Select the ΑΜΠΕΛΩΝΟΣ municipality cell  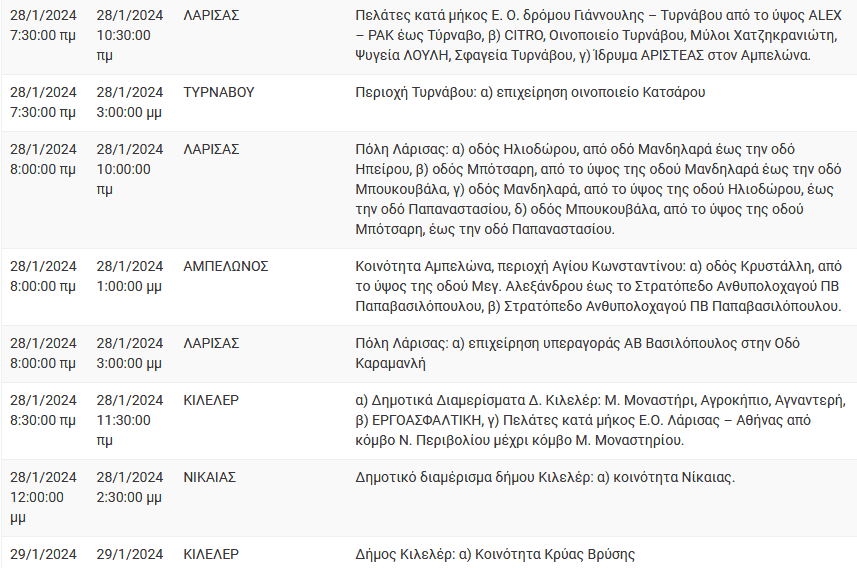(226, 267)
